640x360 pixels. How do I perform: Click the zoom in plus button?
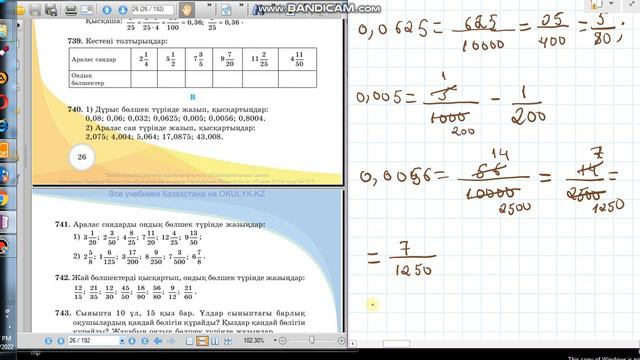tap(342, 340)
